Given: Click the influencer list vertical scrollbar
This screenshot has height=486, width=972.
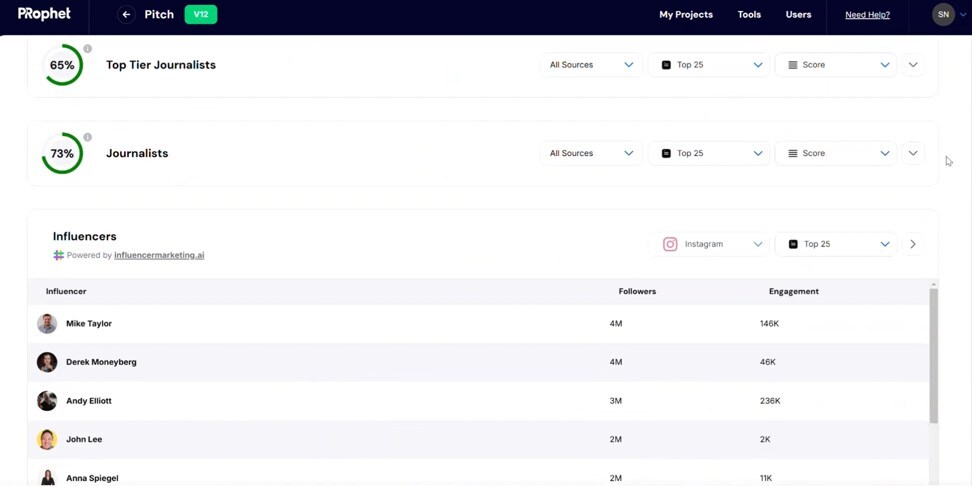Looking at the screenshot, I should [x=934, y=355].
